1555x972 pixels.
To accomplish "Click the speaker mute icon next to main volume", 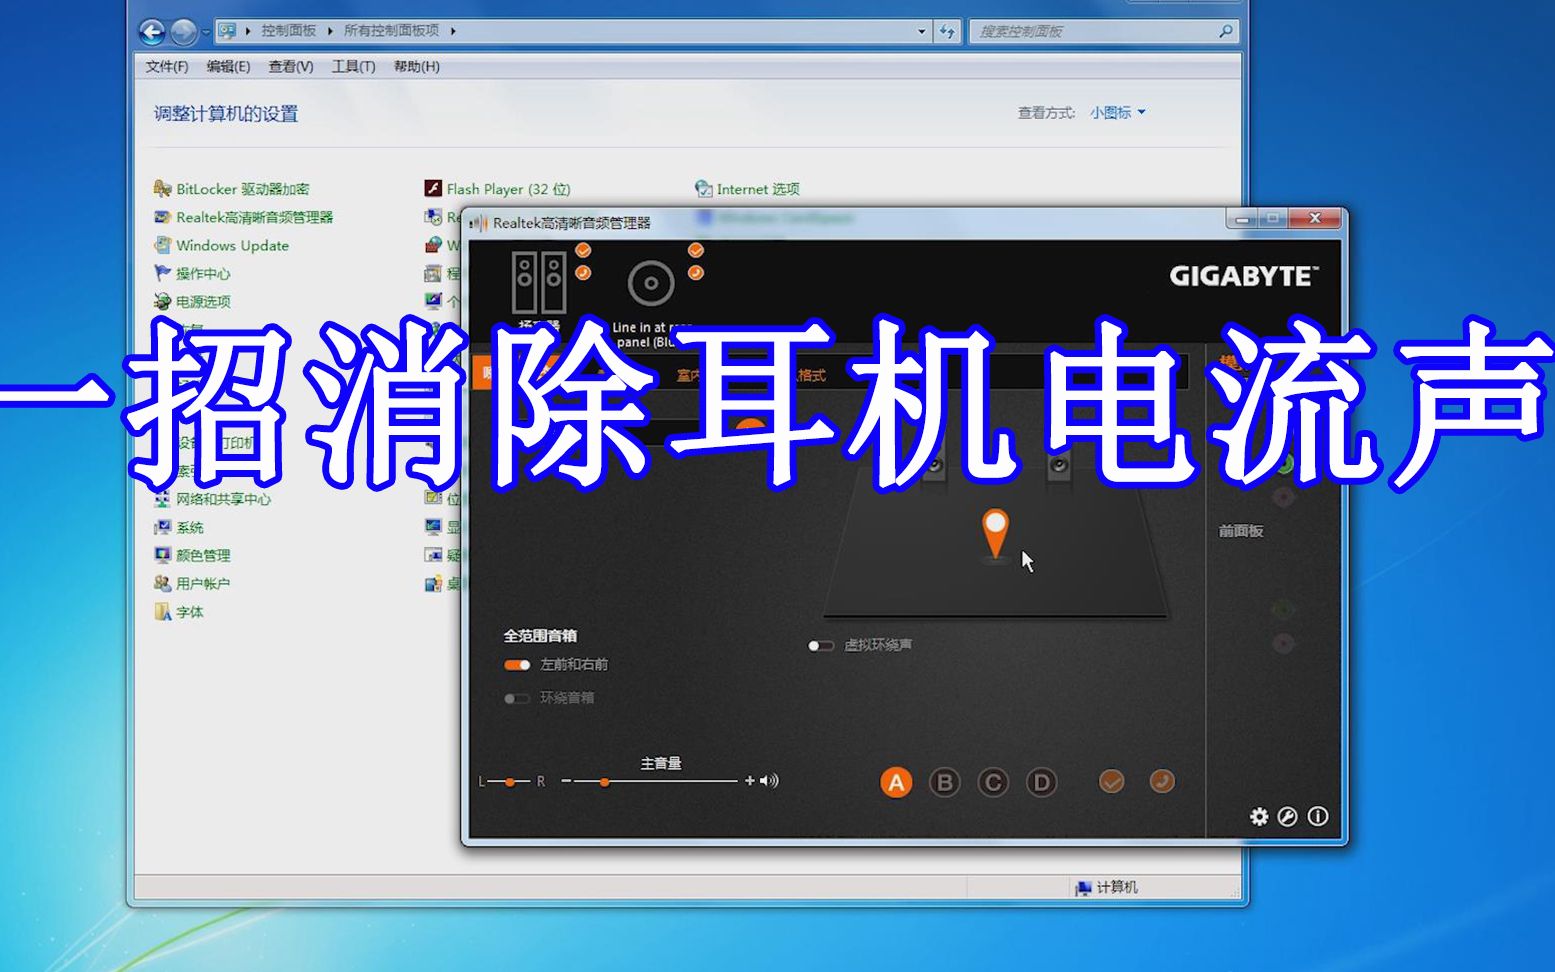I will point(769,781).
